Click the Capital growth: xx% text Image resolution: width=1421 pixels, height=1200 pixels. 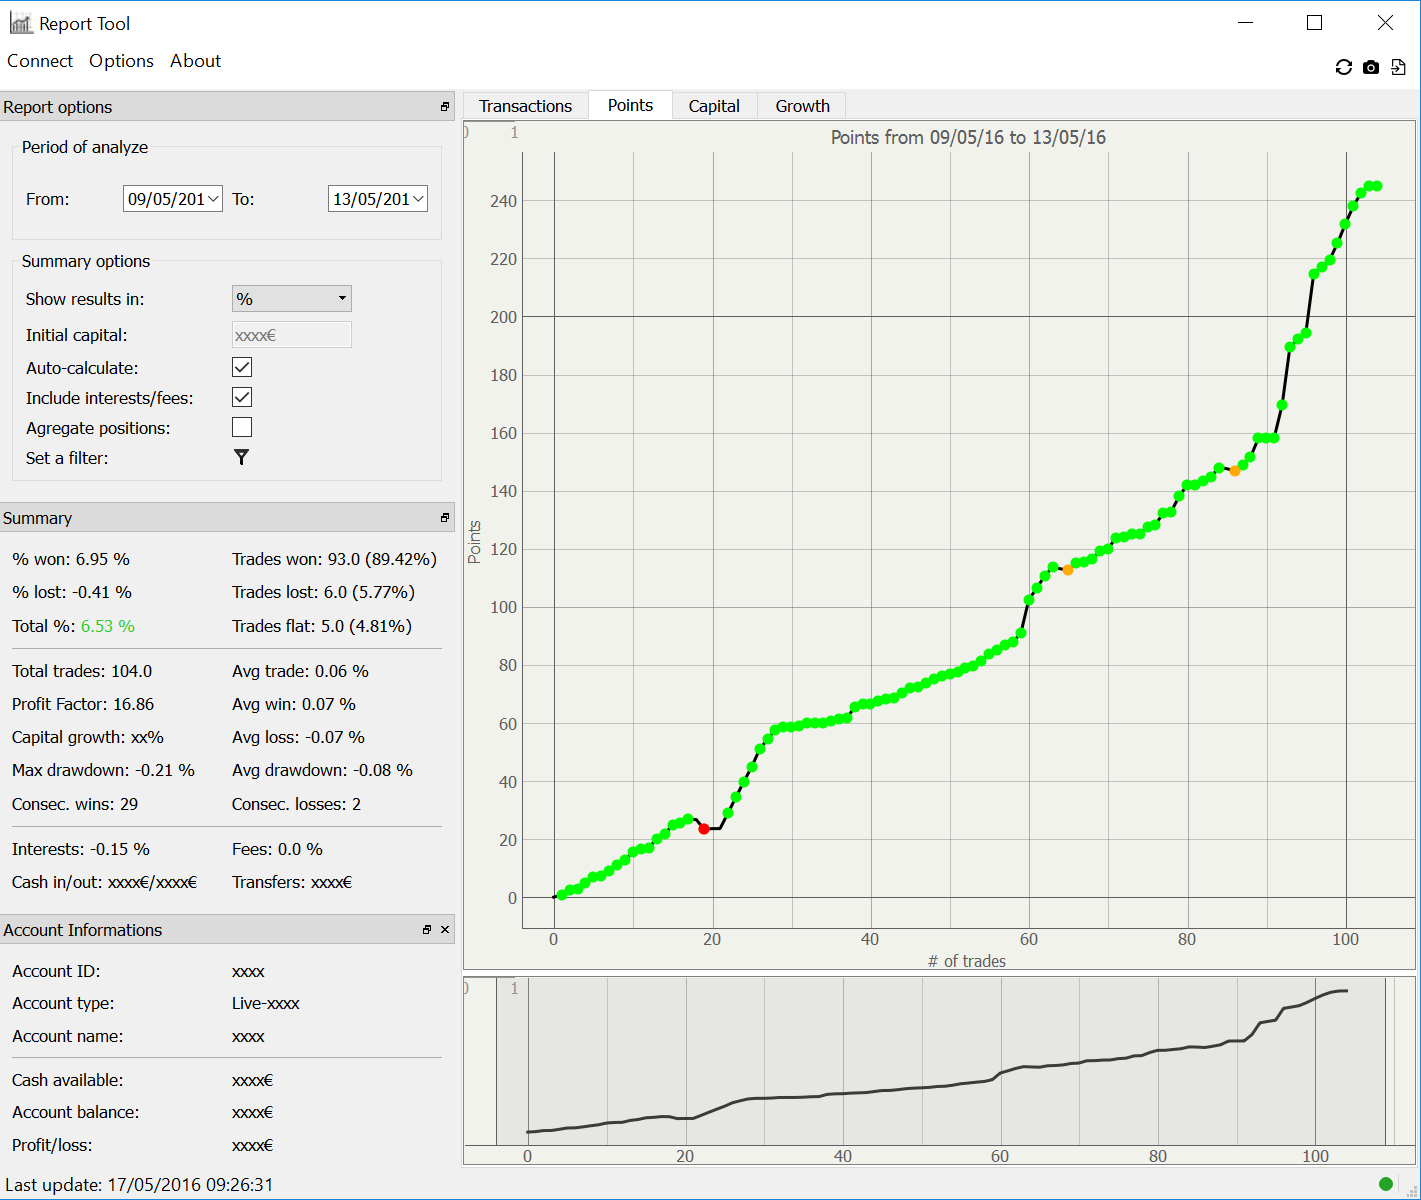point(88,737)
